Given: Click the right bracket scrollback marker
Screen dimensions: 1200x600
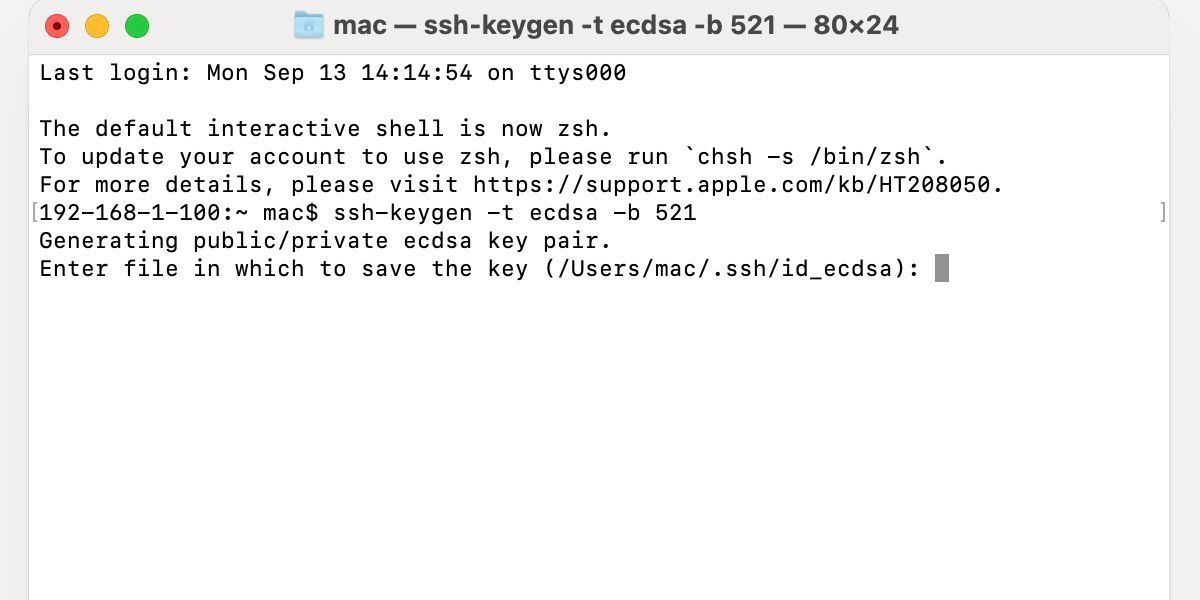Looking at the screenshot, I should point(1163,210).
